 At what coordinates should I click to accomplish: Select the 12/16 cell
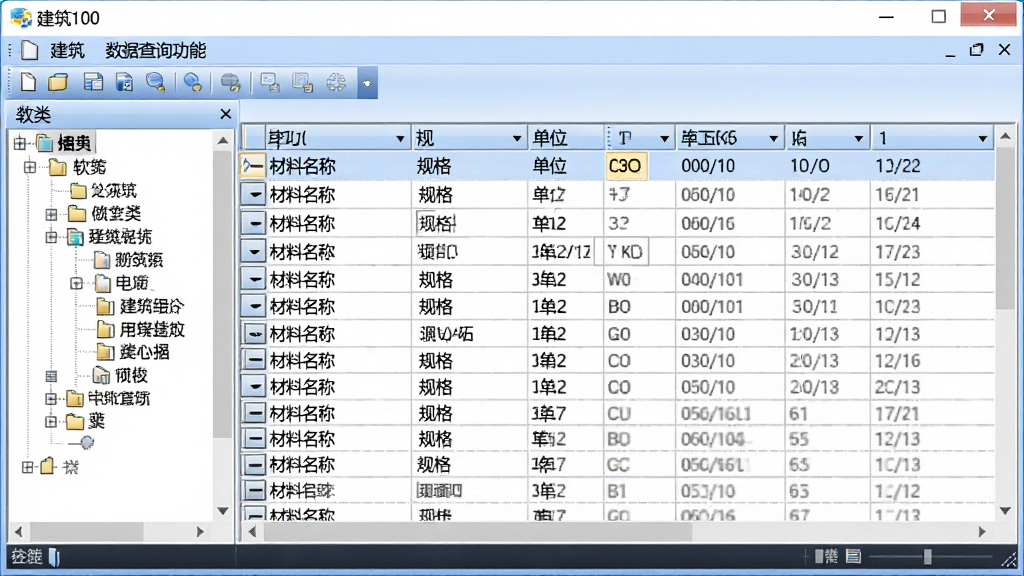pos(932,360)
